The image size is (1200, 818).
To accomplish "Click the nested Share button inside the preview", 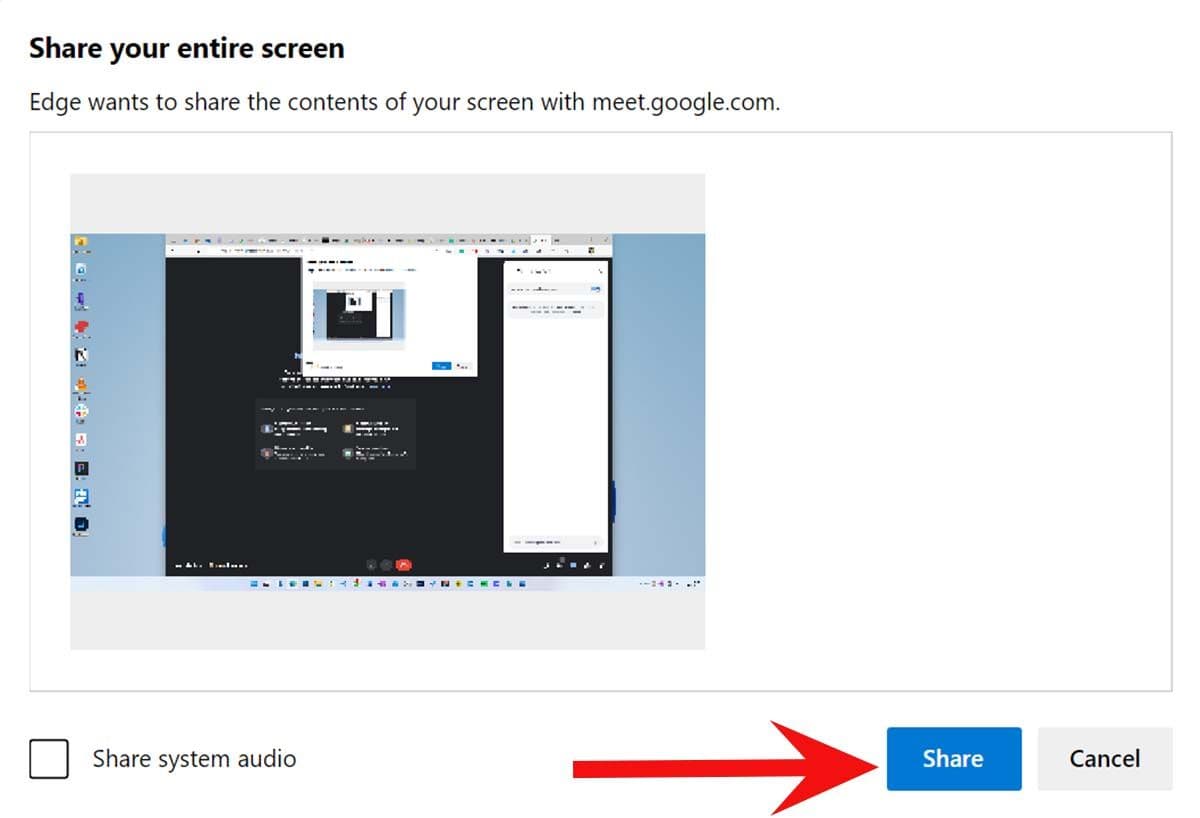I will coord(441,366).
